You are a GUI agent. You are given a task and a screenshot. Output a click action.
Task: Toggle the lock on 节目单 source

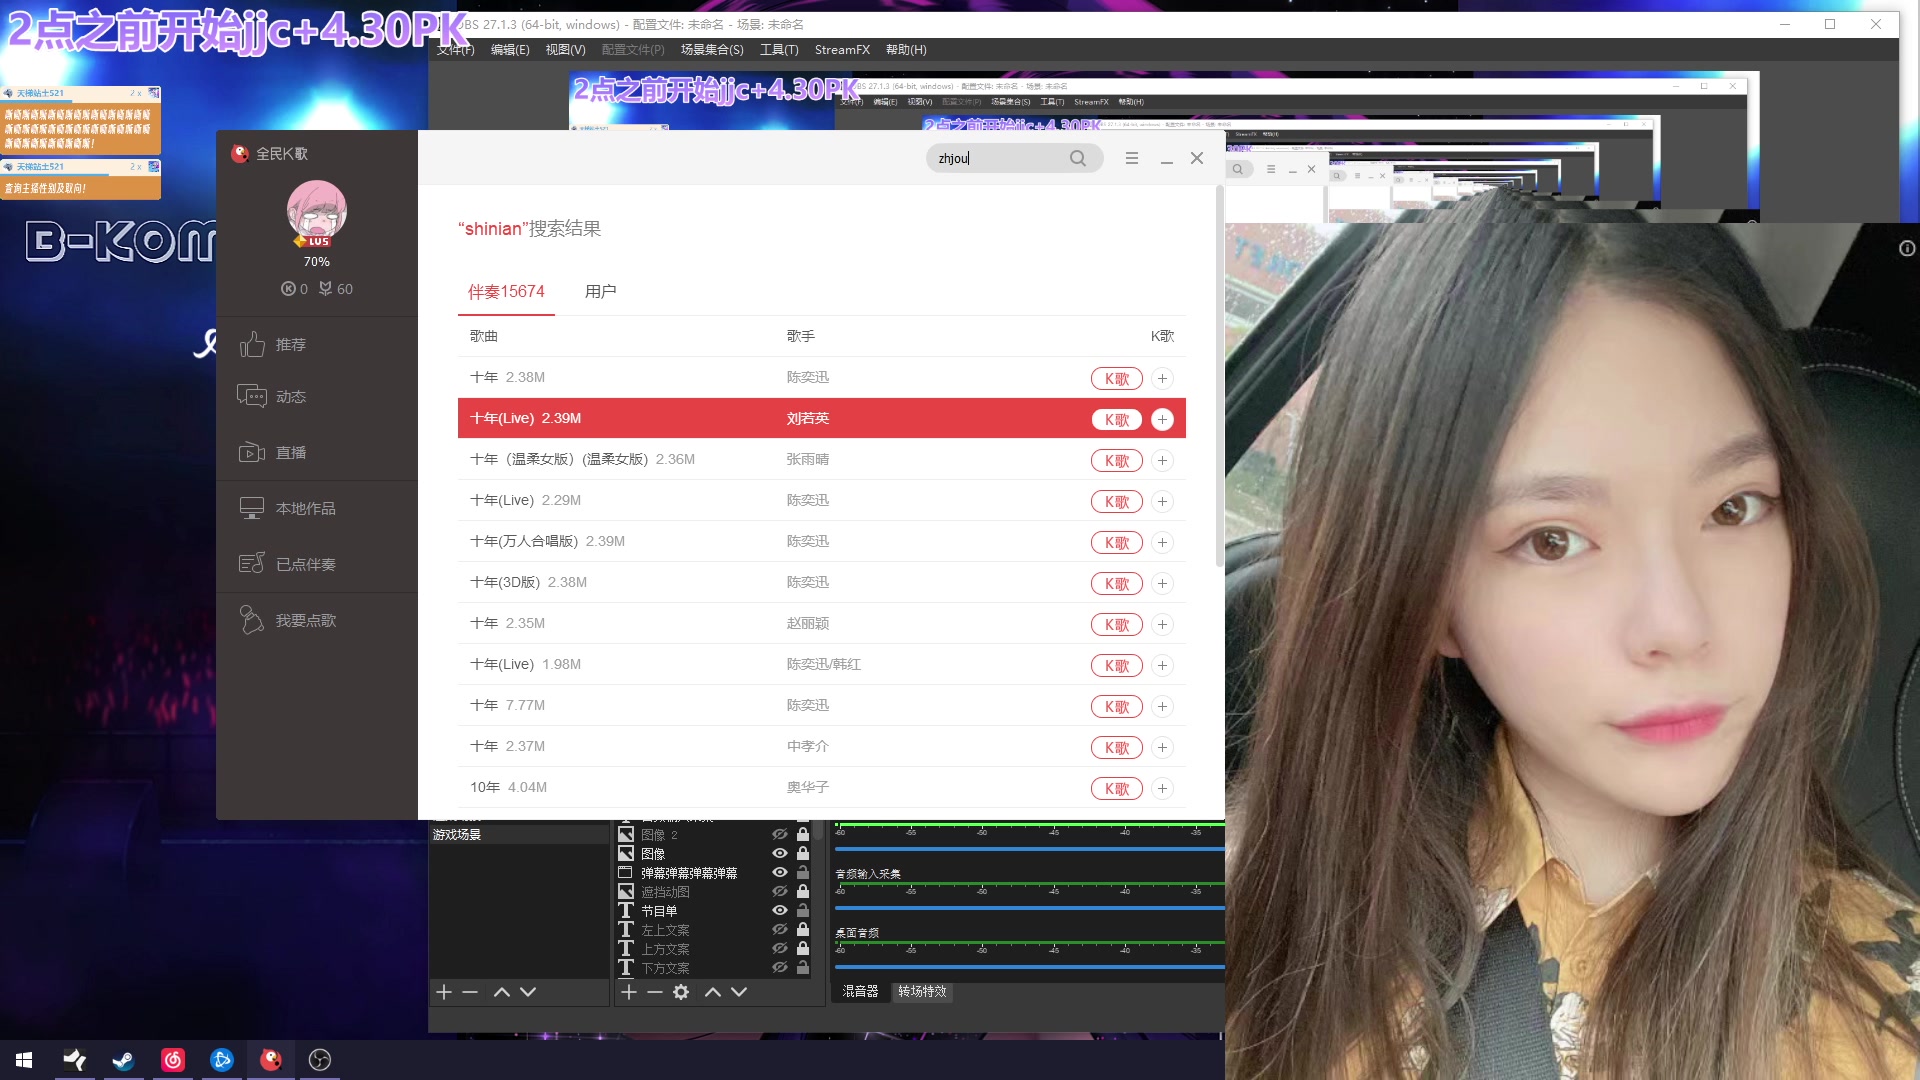click(x=802, y=909)
